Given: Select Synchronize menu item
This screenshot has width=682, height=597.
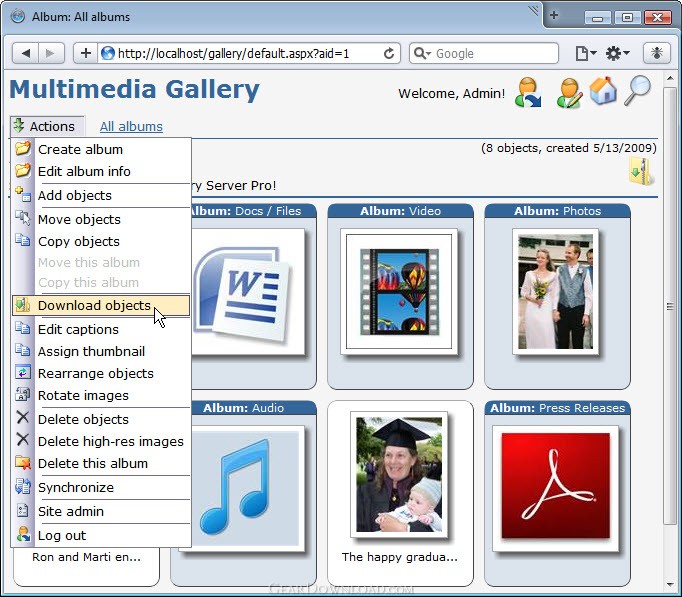Looking at the screenshot, I should pos(101,487).
